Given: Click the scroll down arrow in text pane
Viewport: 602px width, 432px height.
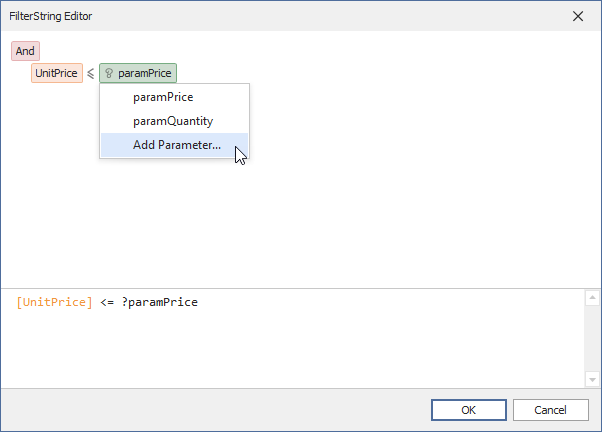Looking at the screenshot, I should (591, 379).
